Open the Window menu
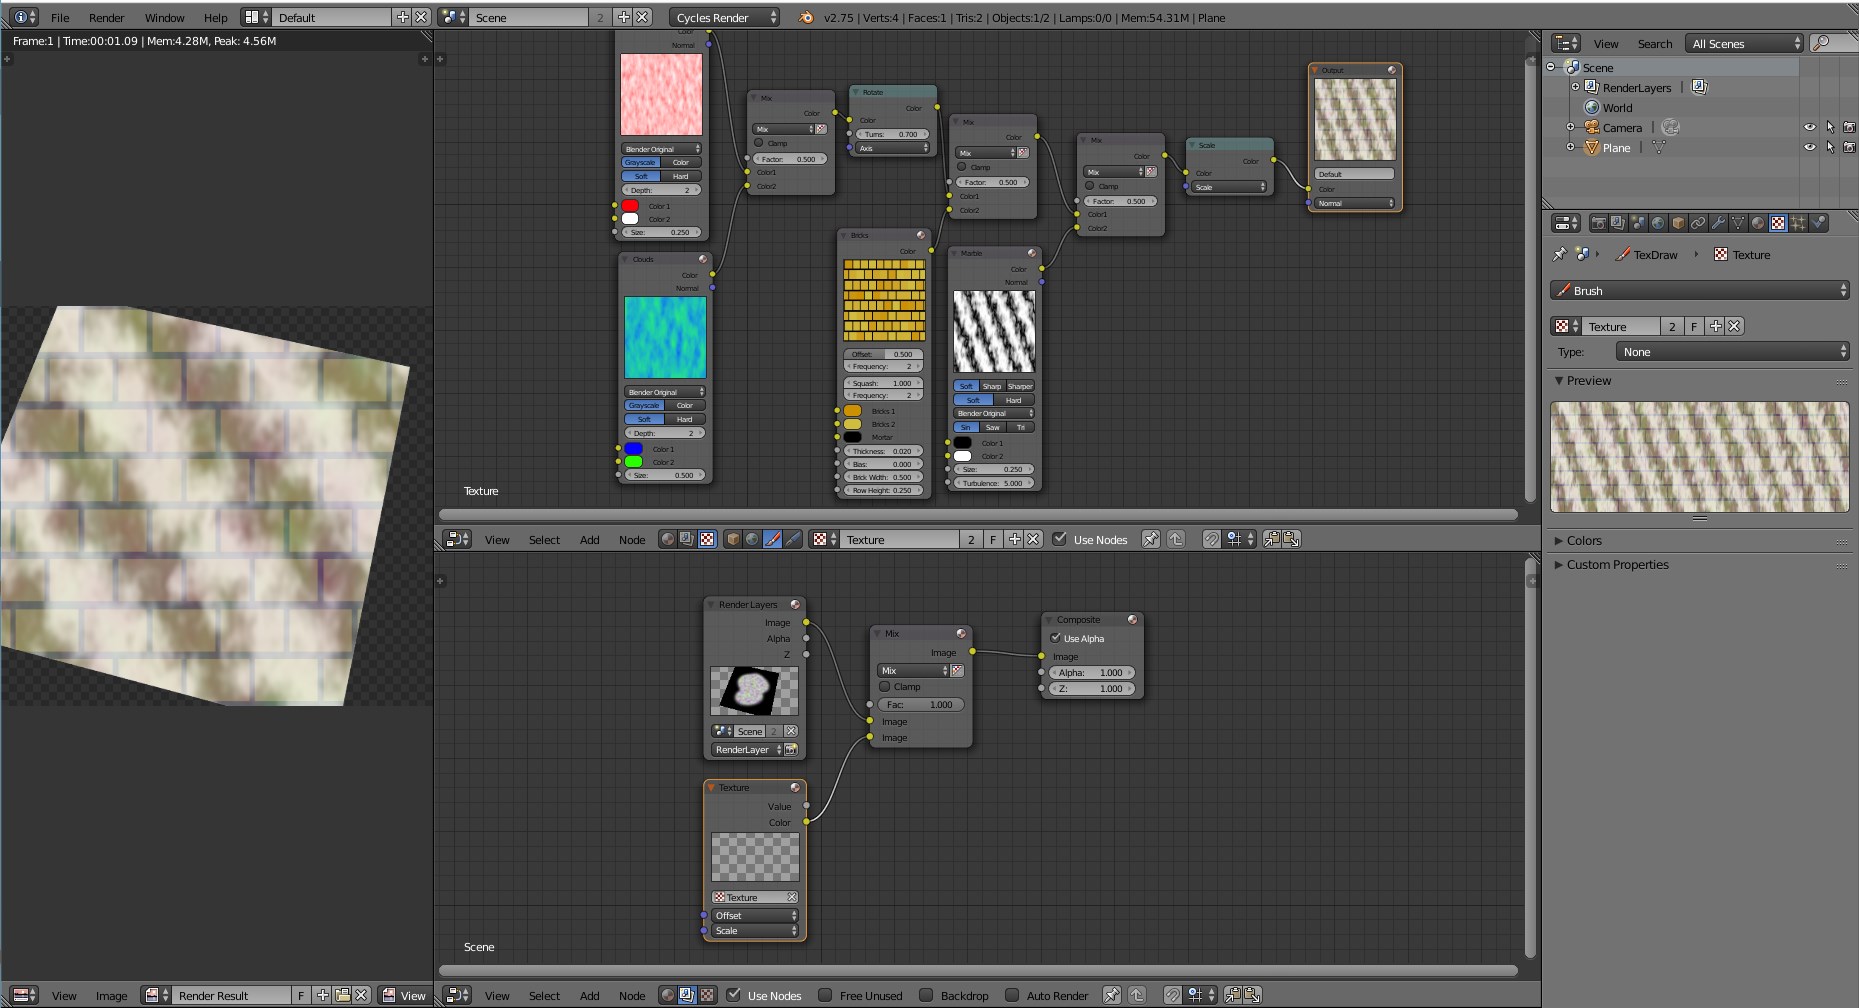The width and height of the screenshot is (1859, 1008). point(164,17)
